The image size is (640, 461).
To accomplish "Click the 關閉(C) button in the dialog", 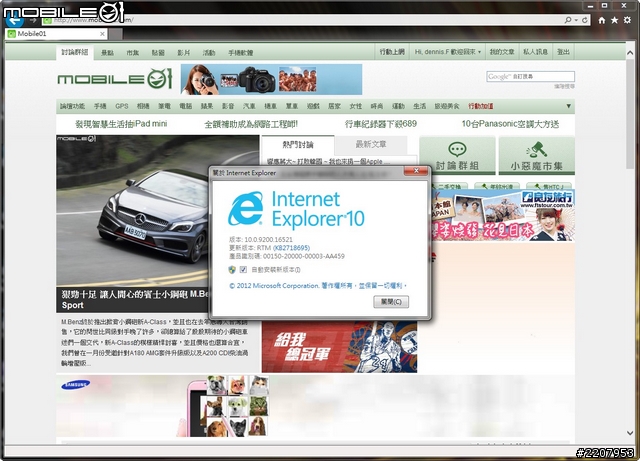I will click(391, 302).
